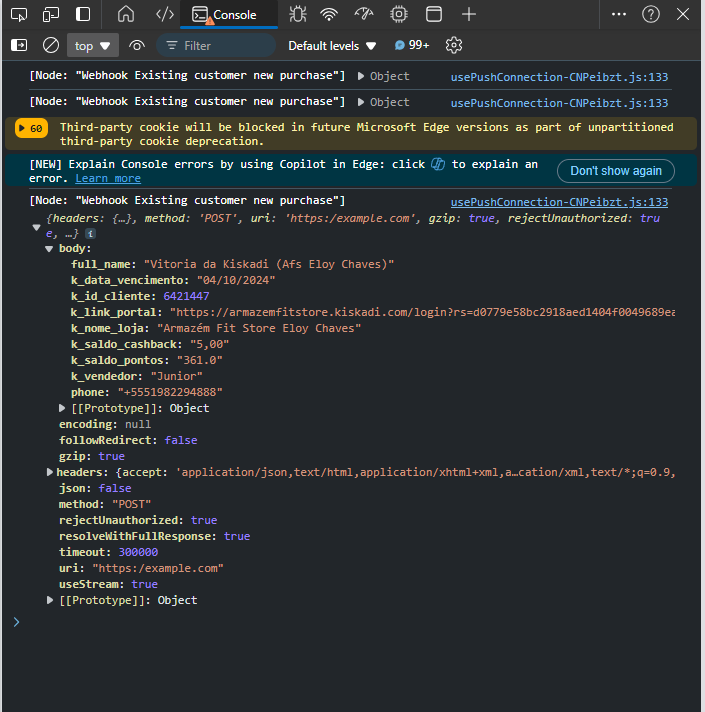Close the DevTools panel
Screen dimensions: 705x712
click(683, 15)
